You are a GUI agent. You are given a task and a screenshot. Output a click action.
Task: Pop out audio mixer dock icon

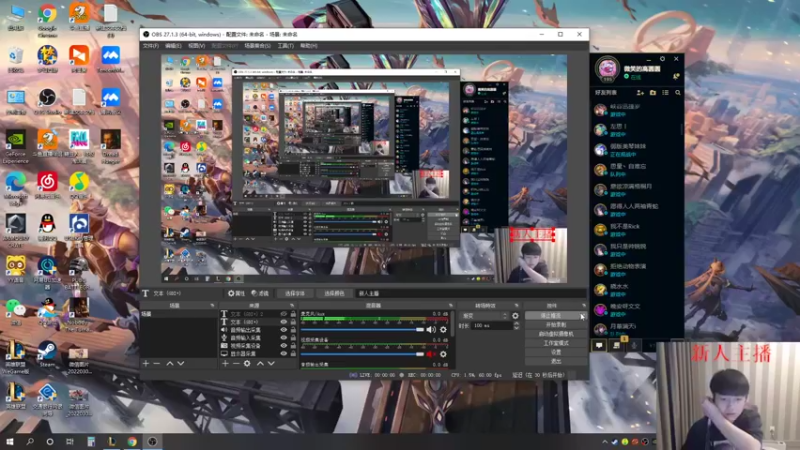pos(451,306)
